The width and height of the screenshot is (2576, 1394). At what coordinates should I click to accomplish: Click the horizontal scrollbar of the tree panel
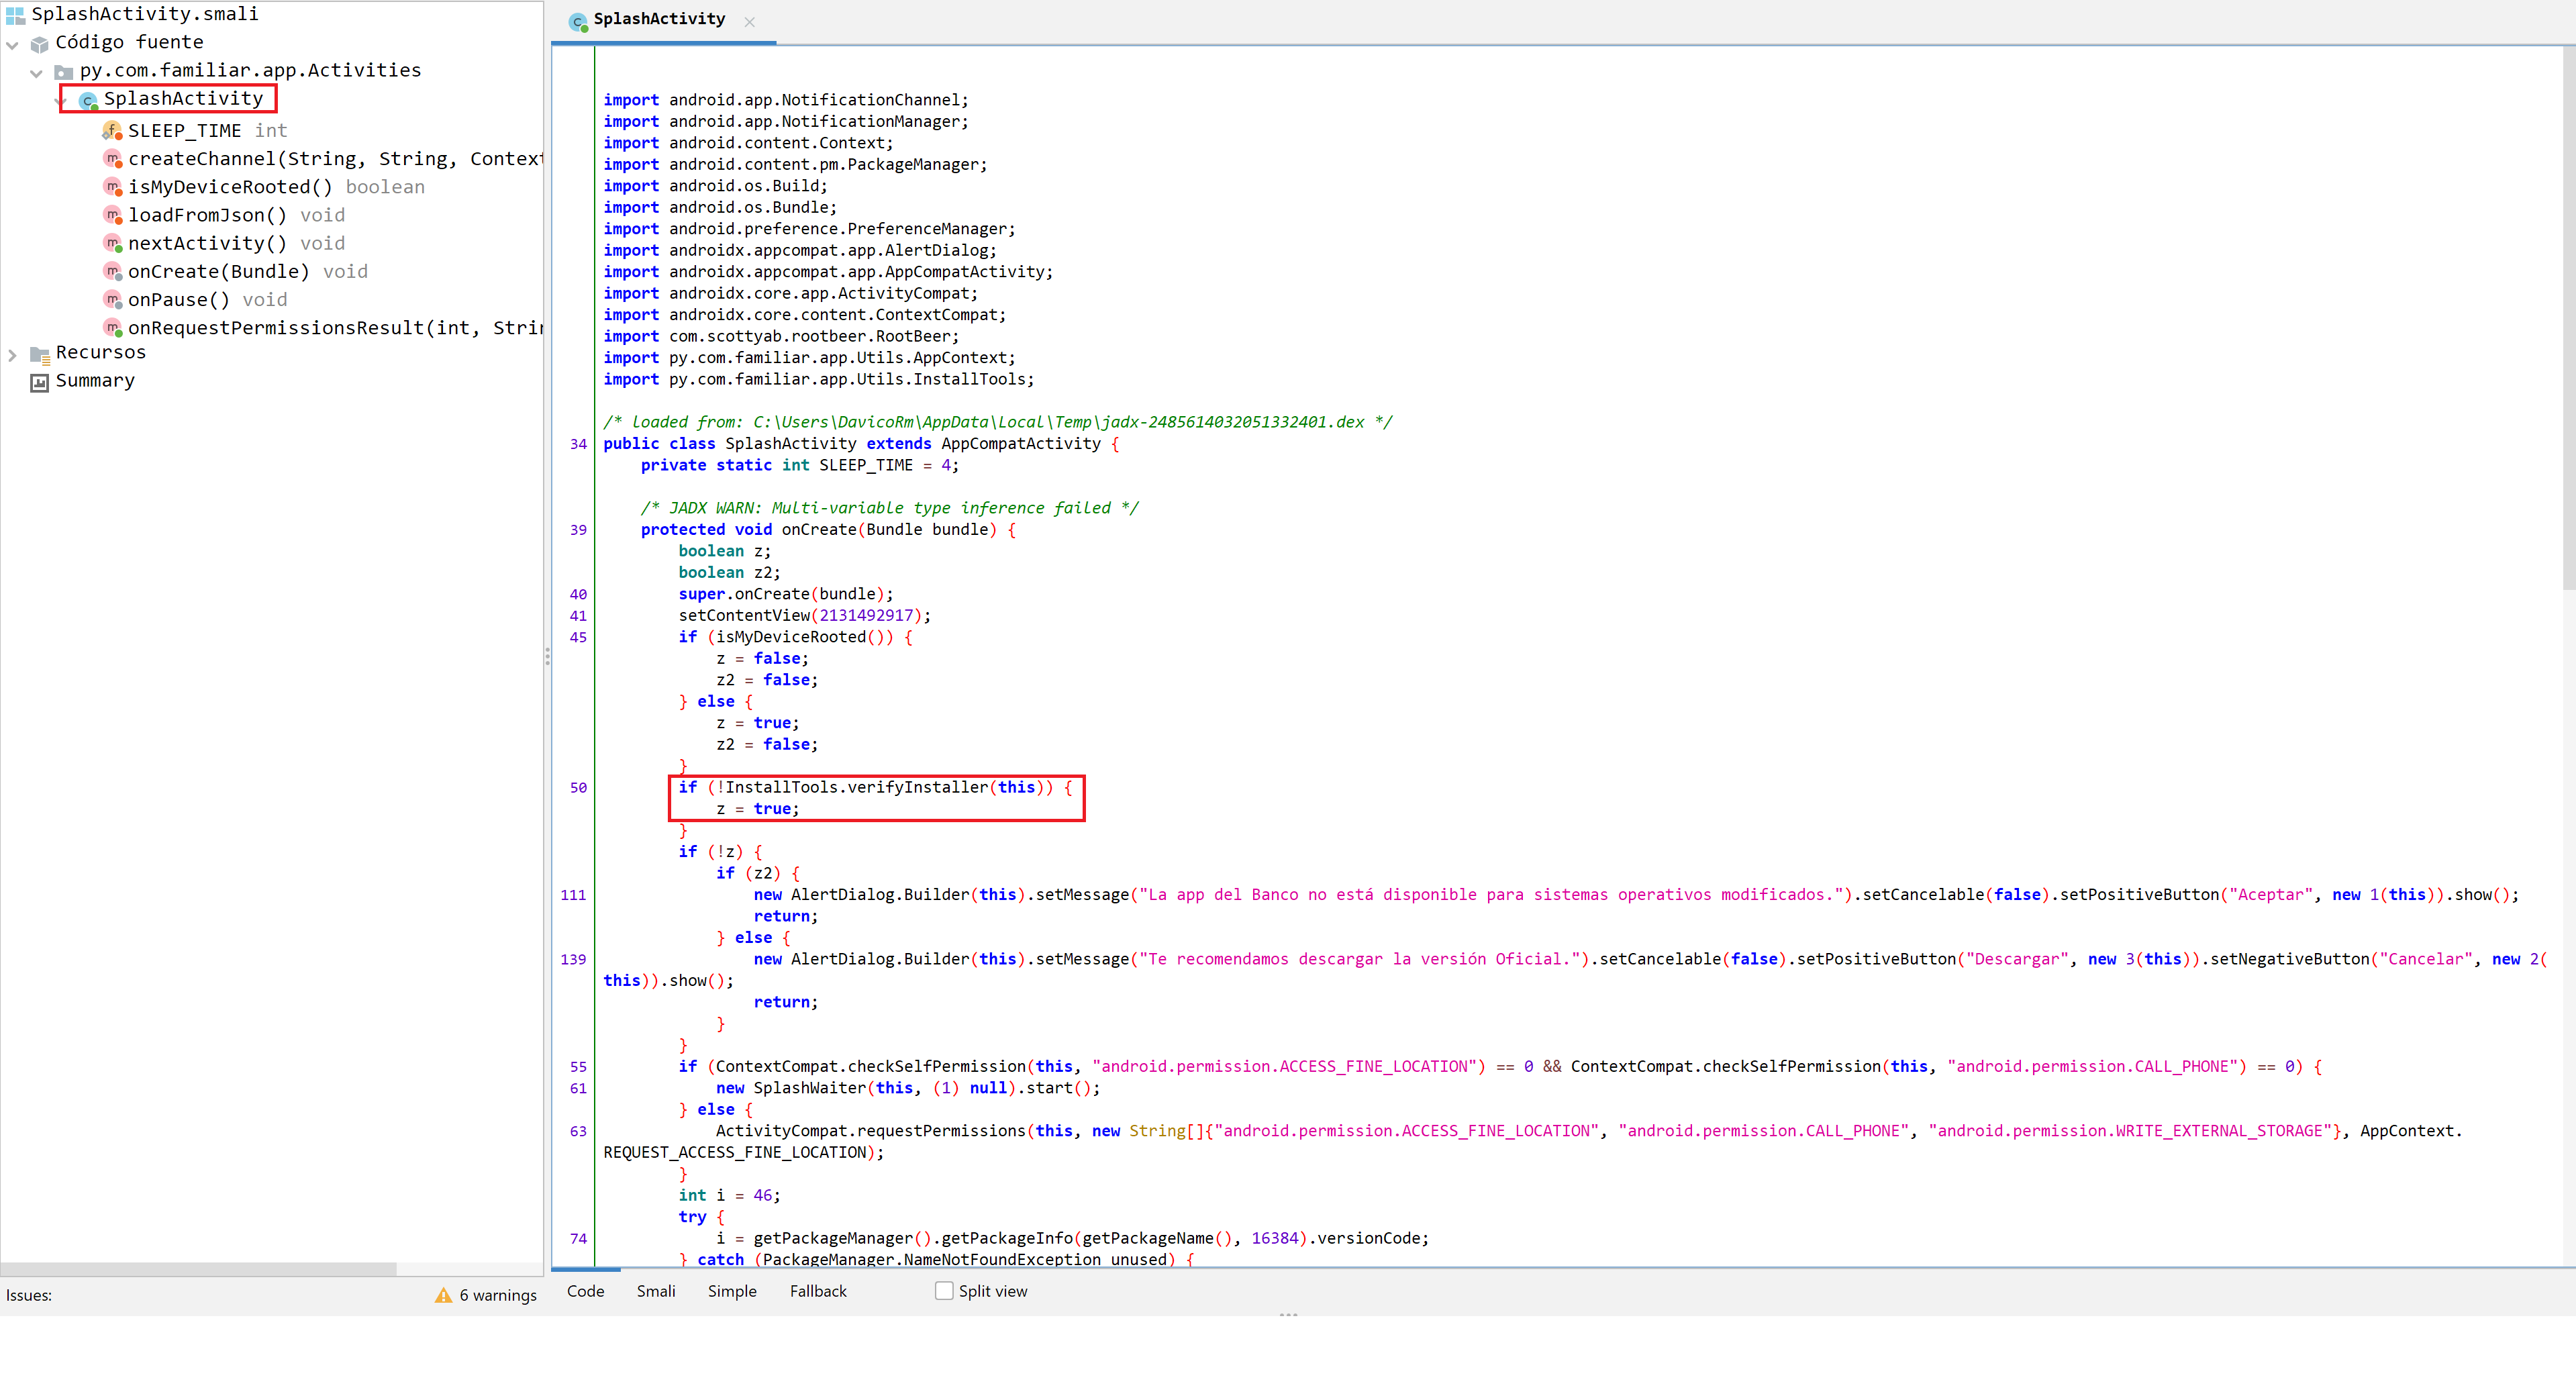[199, 1268]
